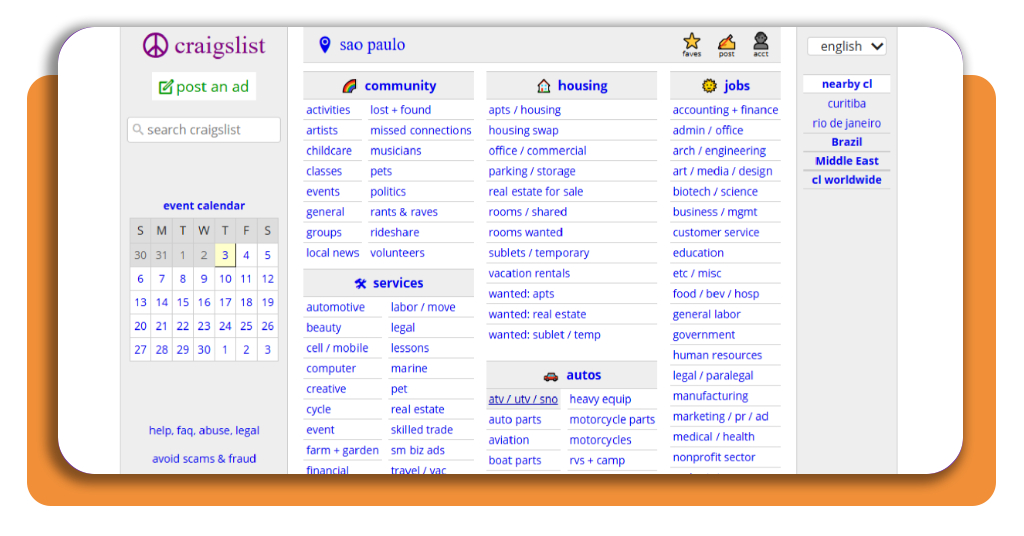Open human resources jobs link
This screenshot has width=1024, height=536.
[x=717, y=355]
